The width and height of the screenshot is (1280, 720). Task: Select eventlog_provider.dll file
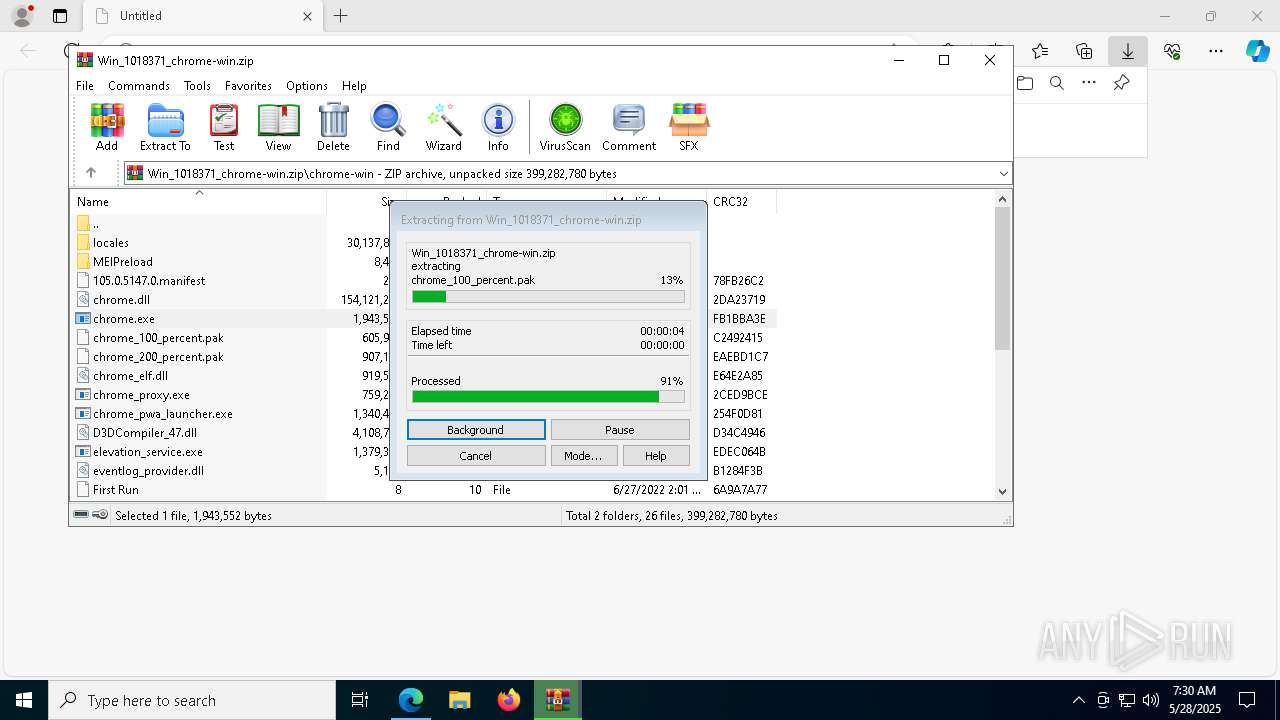148,471
